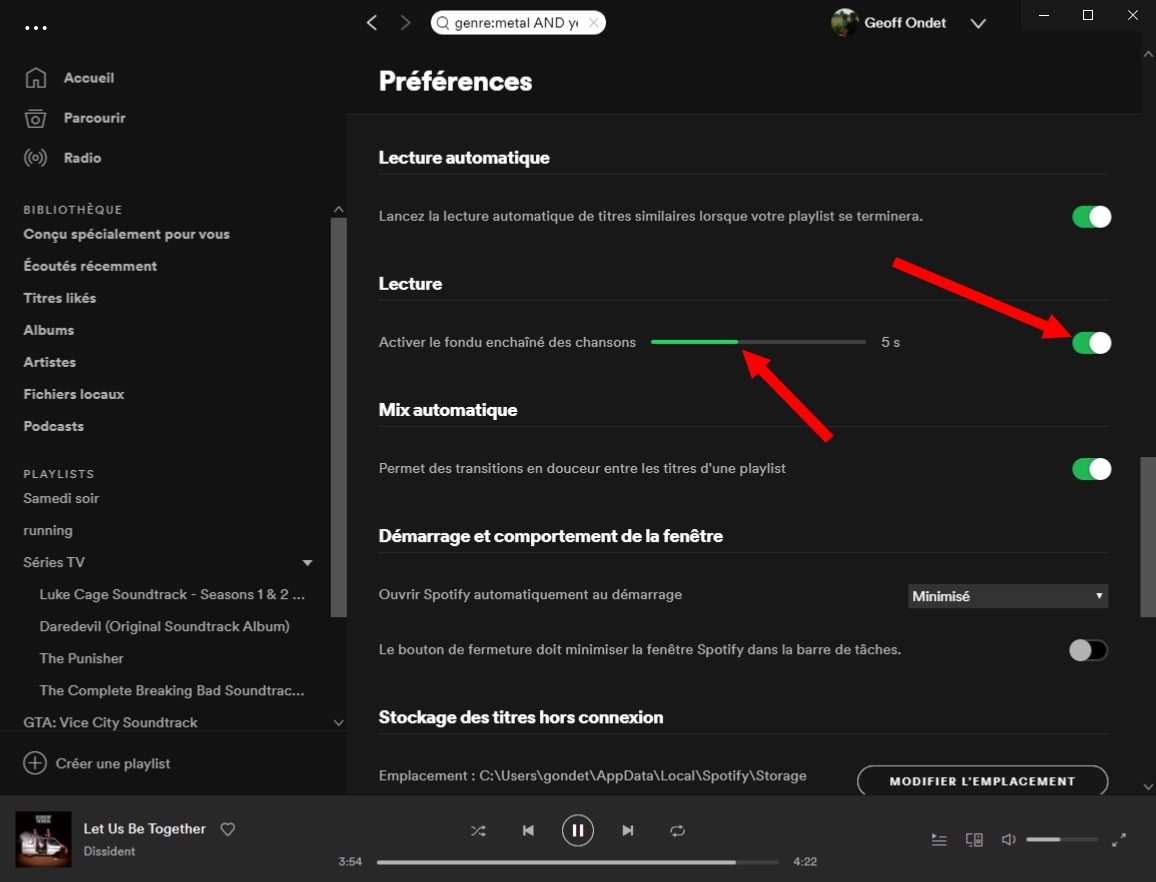Click Créer une playlist

click(113, 764)
